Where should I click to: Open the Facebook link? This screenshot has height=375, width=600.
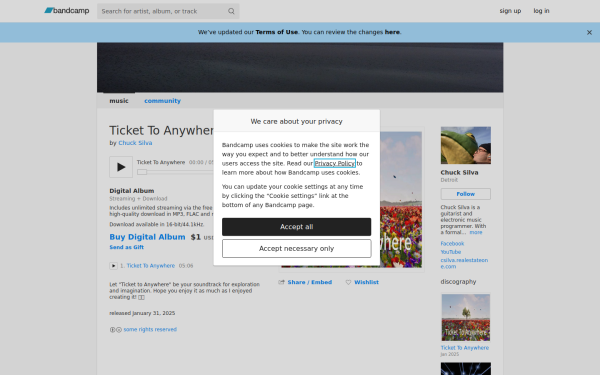[x=452, y=243]
